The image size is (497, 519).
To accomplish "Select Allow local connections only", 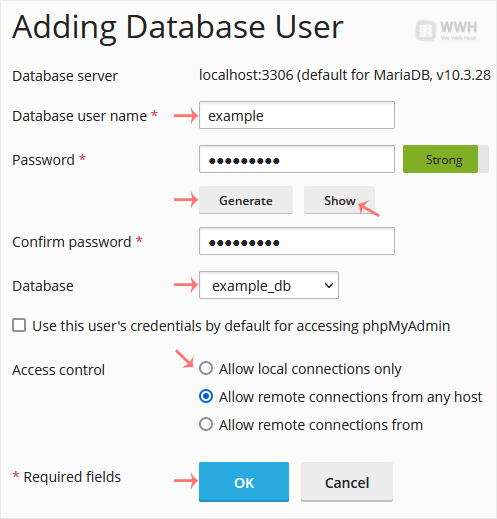I will point(206,369).
